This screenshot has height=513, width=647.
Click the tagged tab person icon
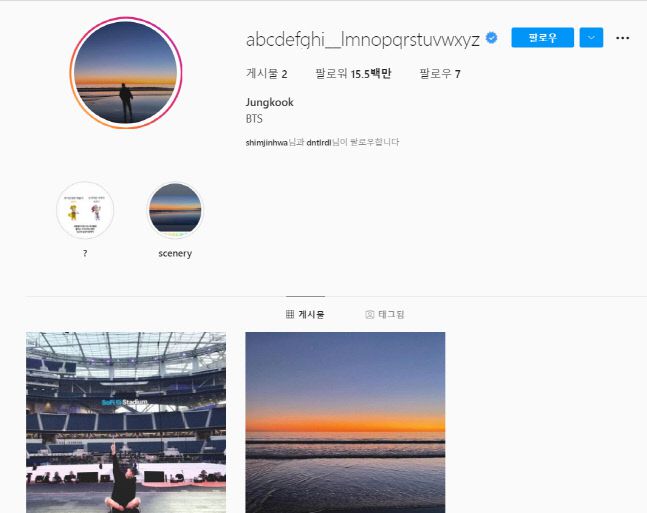click(x=369, y=314)
